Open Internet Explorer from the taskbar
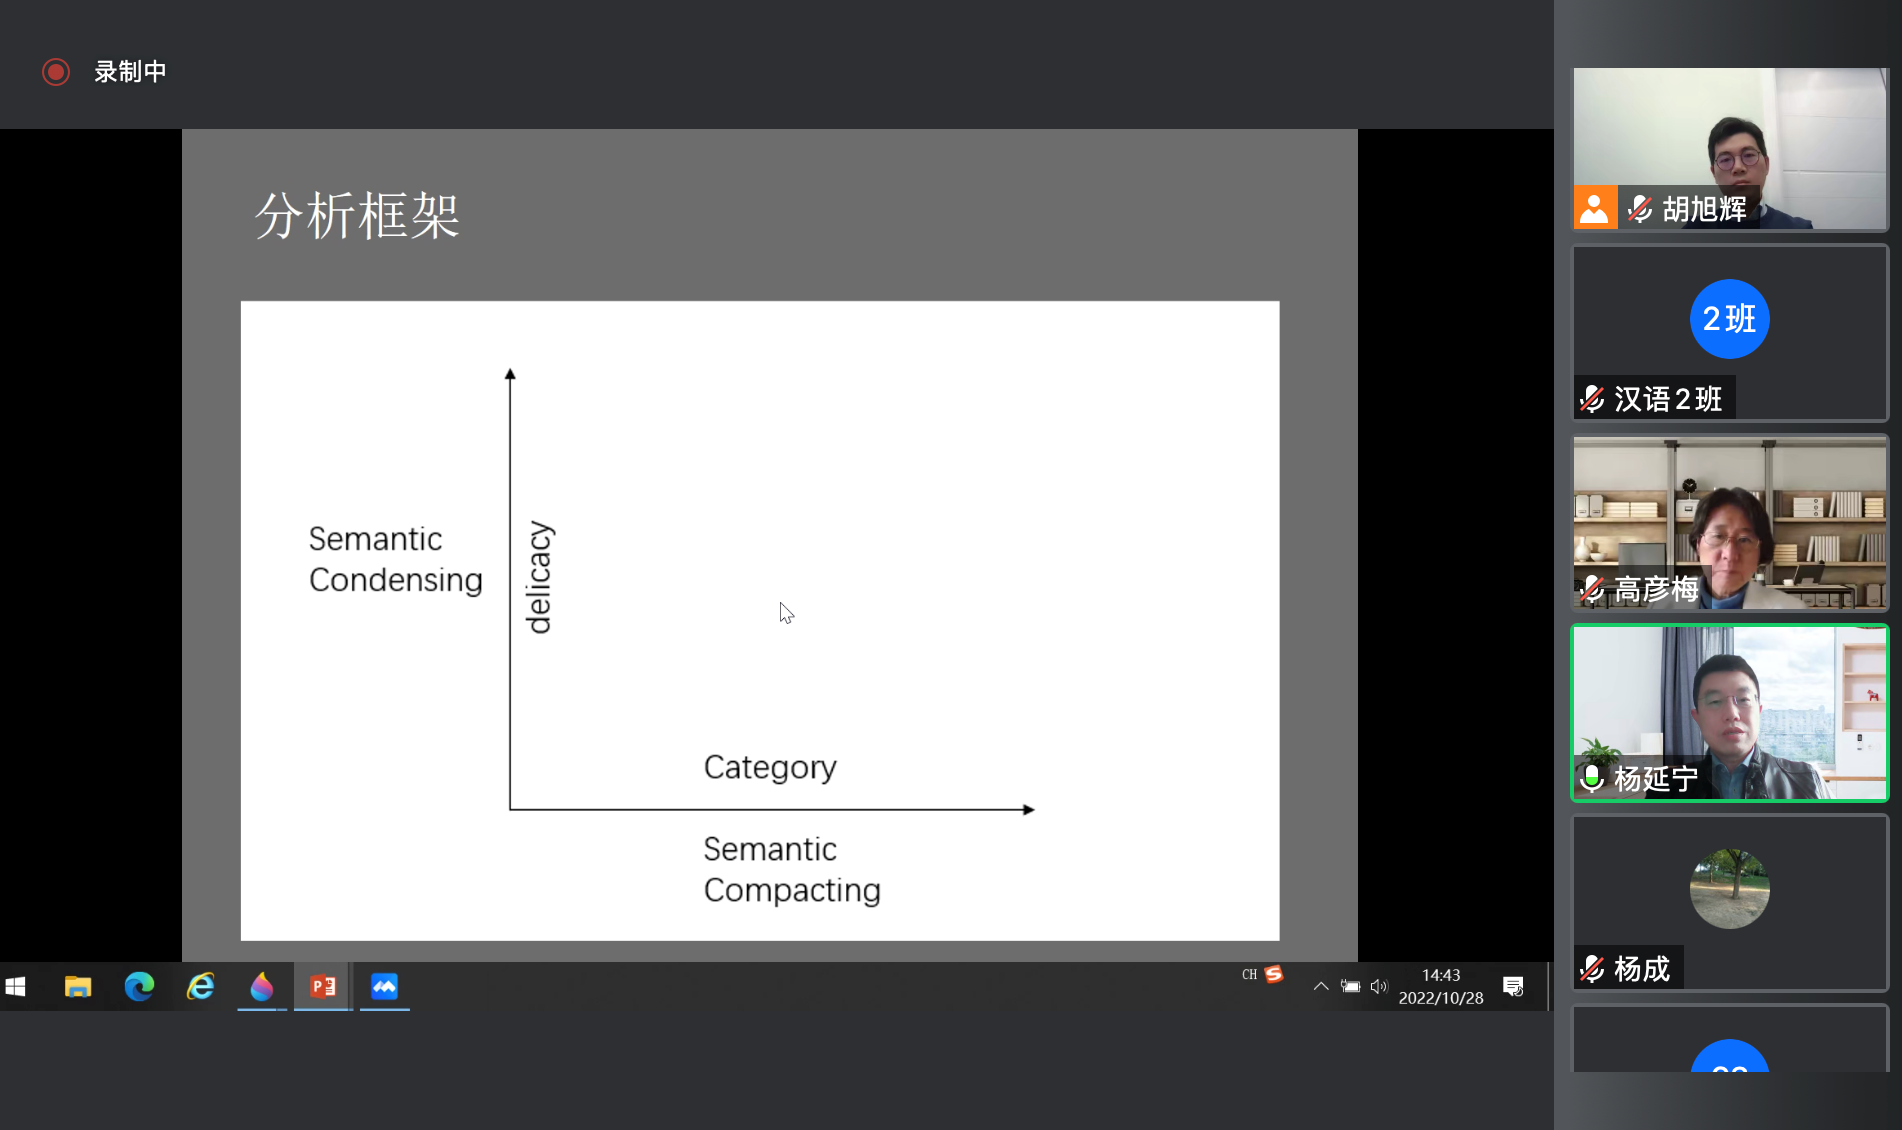 (x=201, y=987)
